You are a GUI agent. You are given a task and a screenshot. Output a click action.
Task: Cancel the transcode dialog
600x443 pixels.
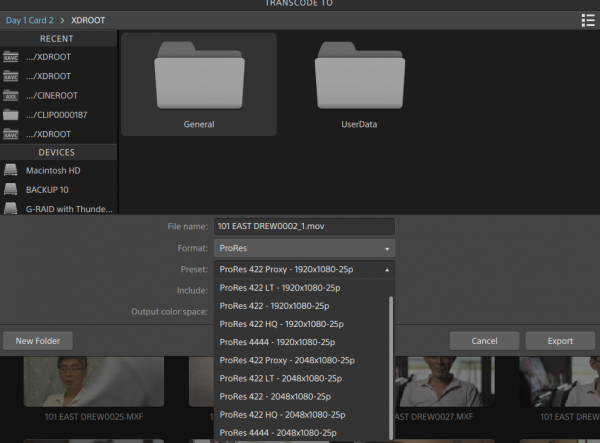(x=485, y=341)
